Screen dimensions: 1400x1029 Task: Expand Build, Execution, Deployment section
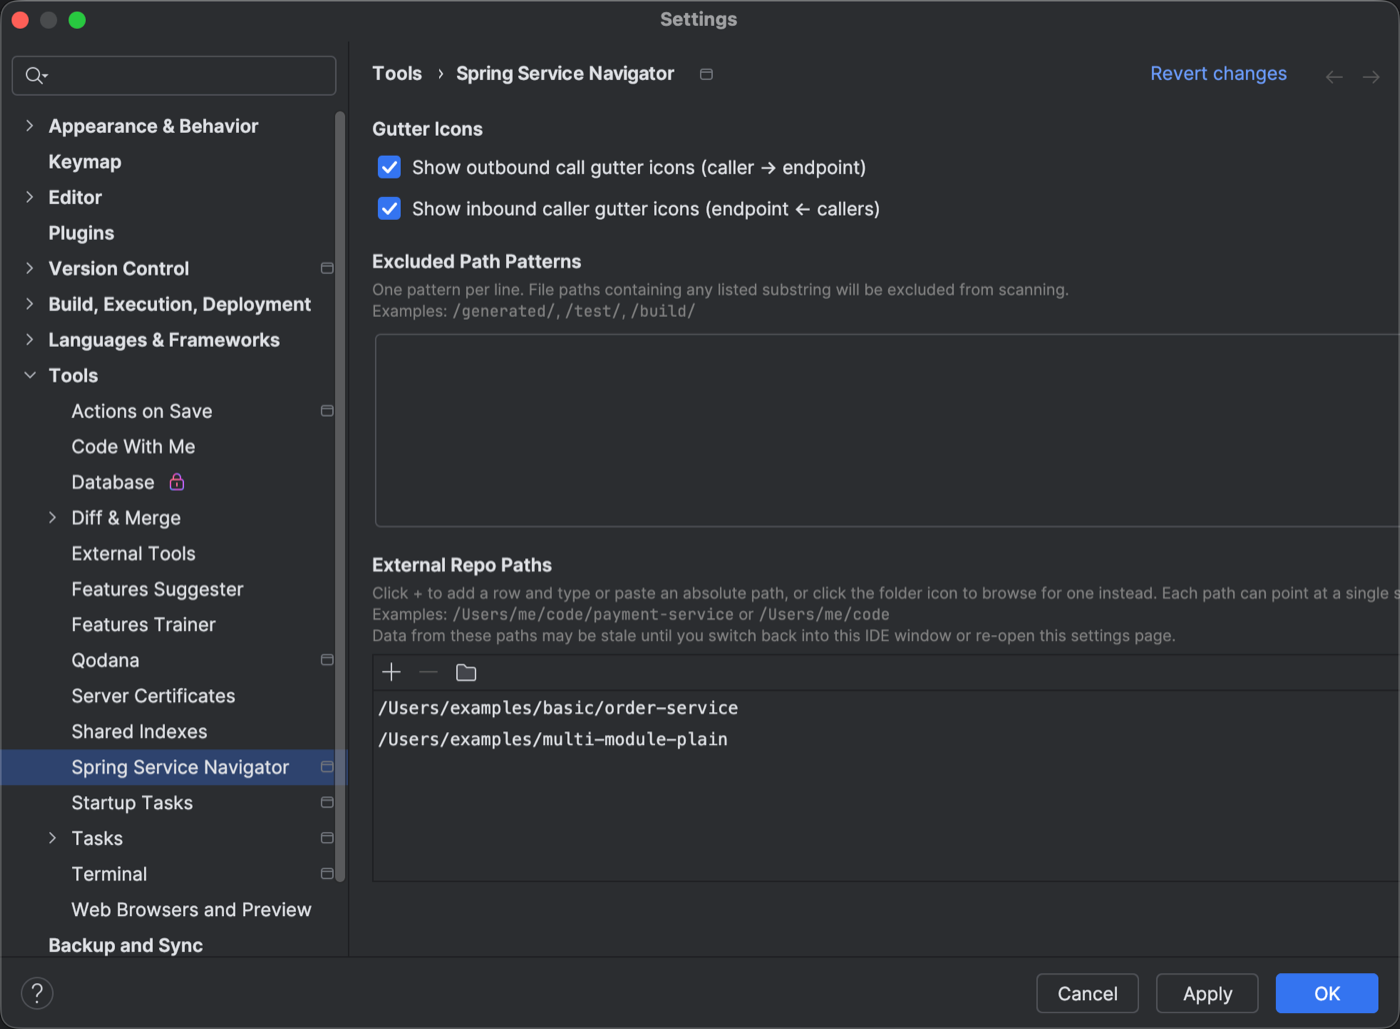(29, 304)
